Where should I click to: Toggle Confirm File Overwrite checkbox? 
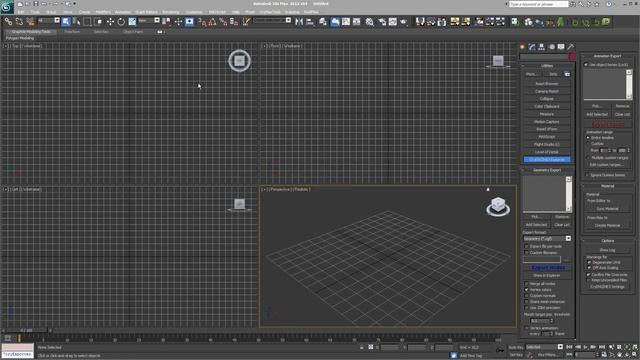[588, 275]
